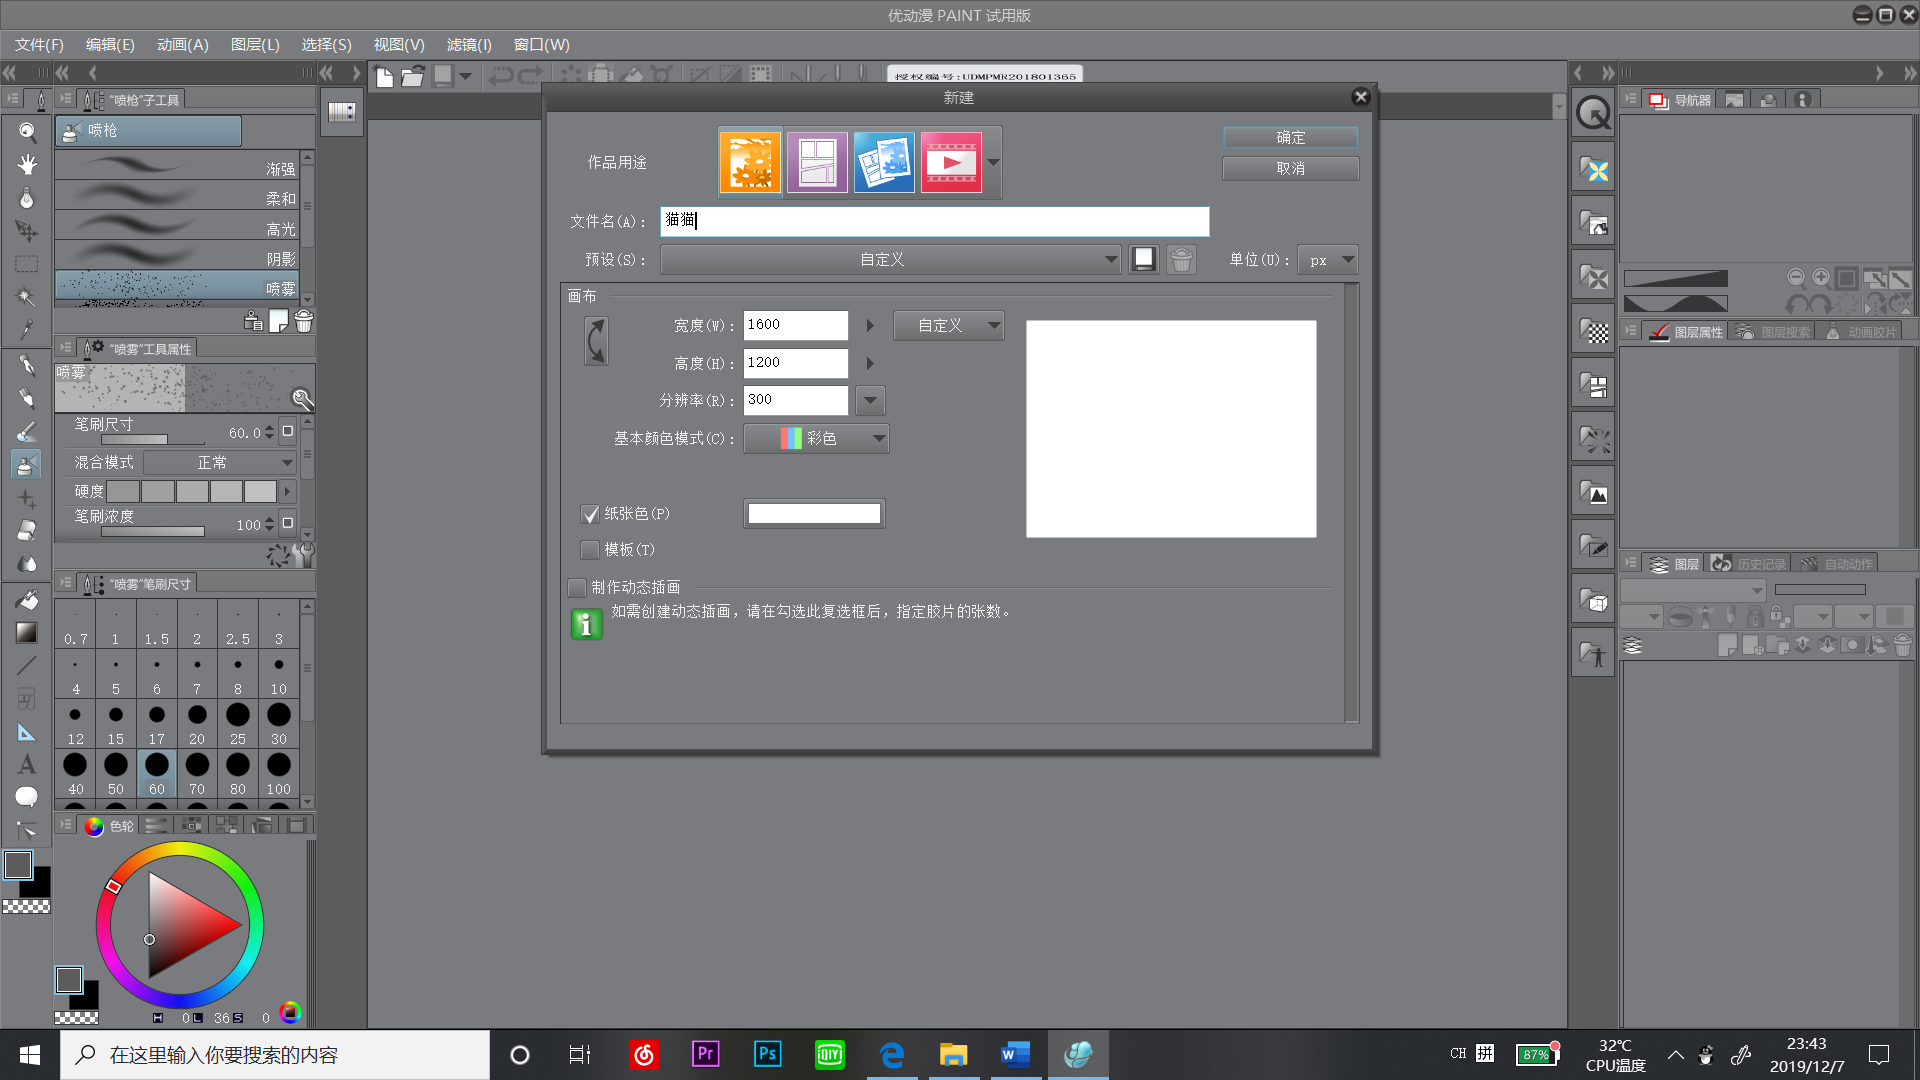Click the swap width and height icon

pyautogui.click(x=596, y=342)
